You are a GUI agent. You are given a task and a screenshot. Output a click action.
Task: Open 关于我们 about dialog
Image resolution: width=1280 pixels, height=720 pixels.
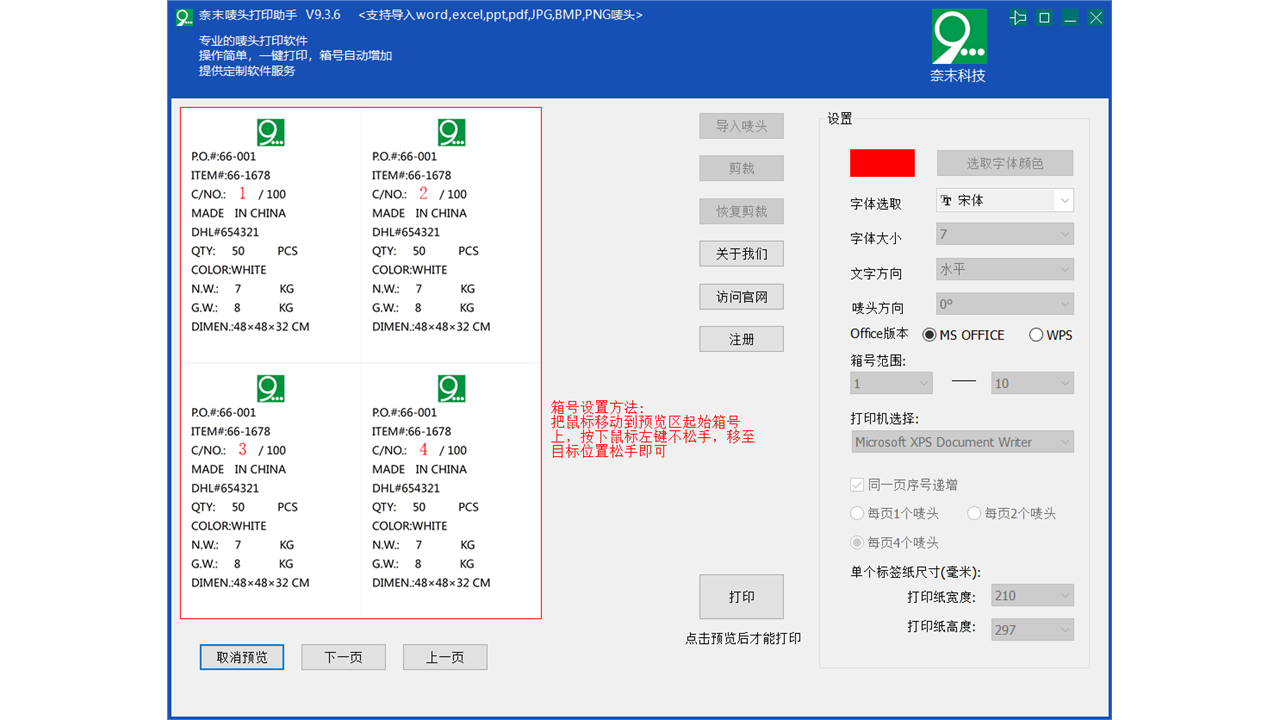pyautogui.click(x=741, y=254)
